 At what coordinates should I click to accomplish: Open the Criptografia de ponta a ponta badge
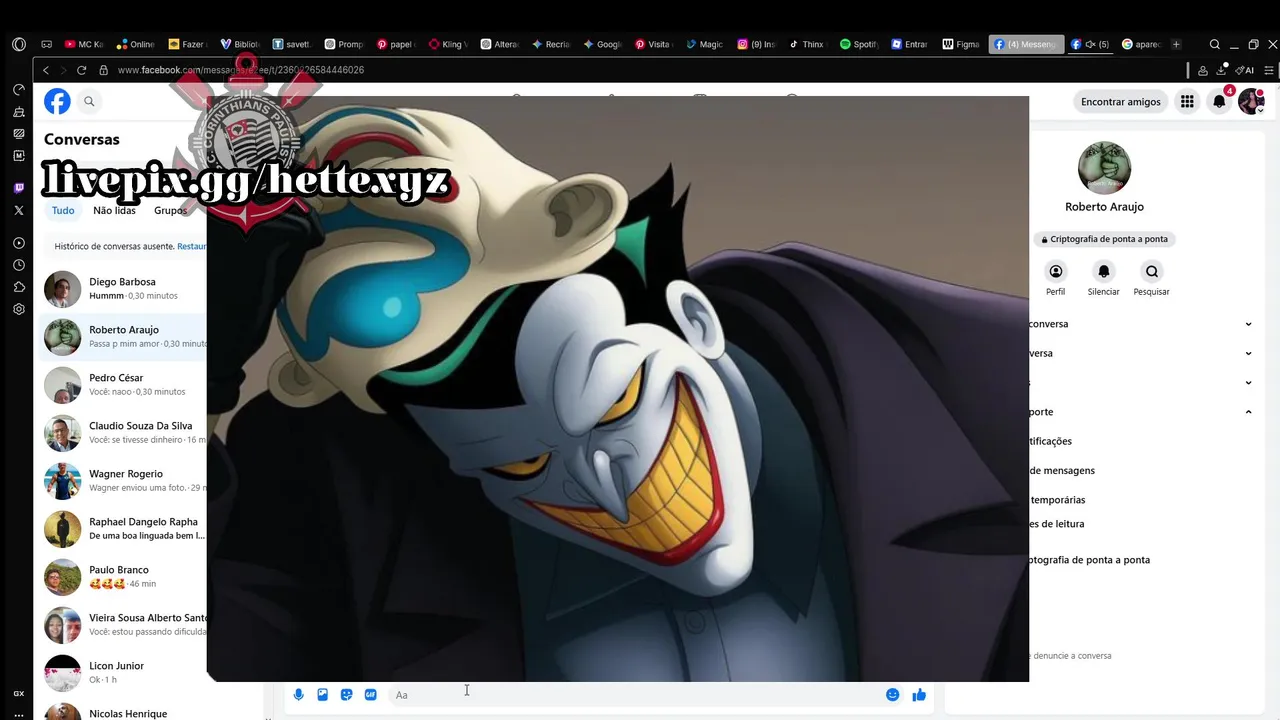(x=1104, y=239)
